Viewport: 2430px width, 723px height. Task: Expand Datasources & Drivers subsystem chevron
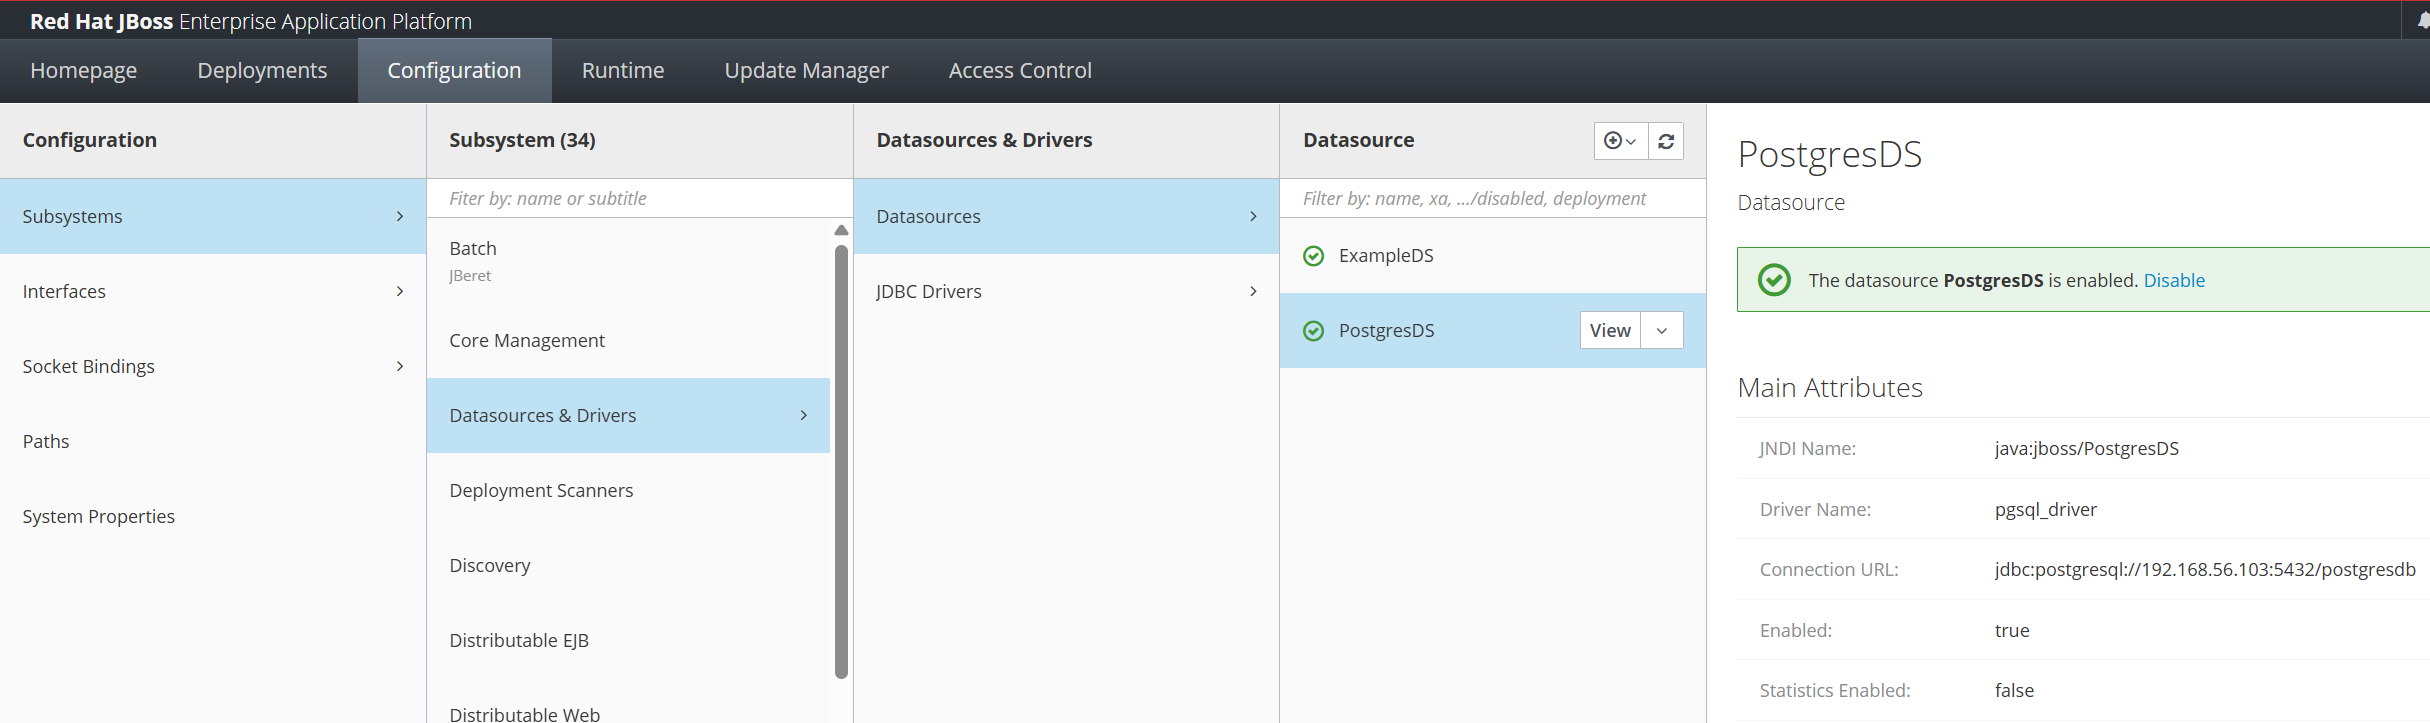[x=804, y=415]
